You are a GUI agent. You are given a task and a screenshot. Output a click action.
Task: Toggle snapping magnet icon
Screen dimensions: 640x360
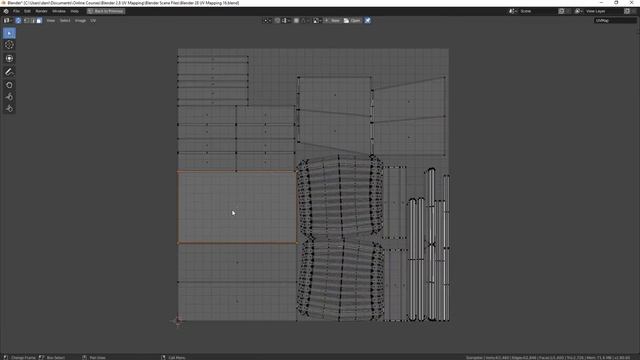click(278, 20)
